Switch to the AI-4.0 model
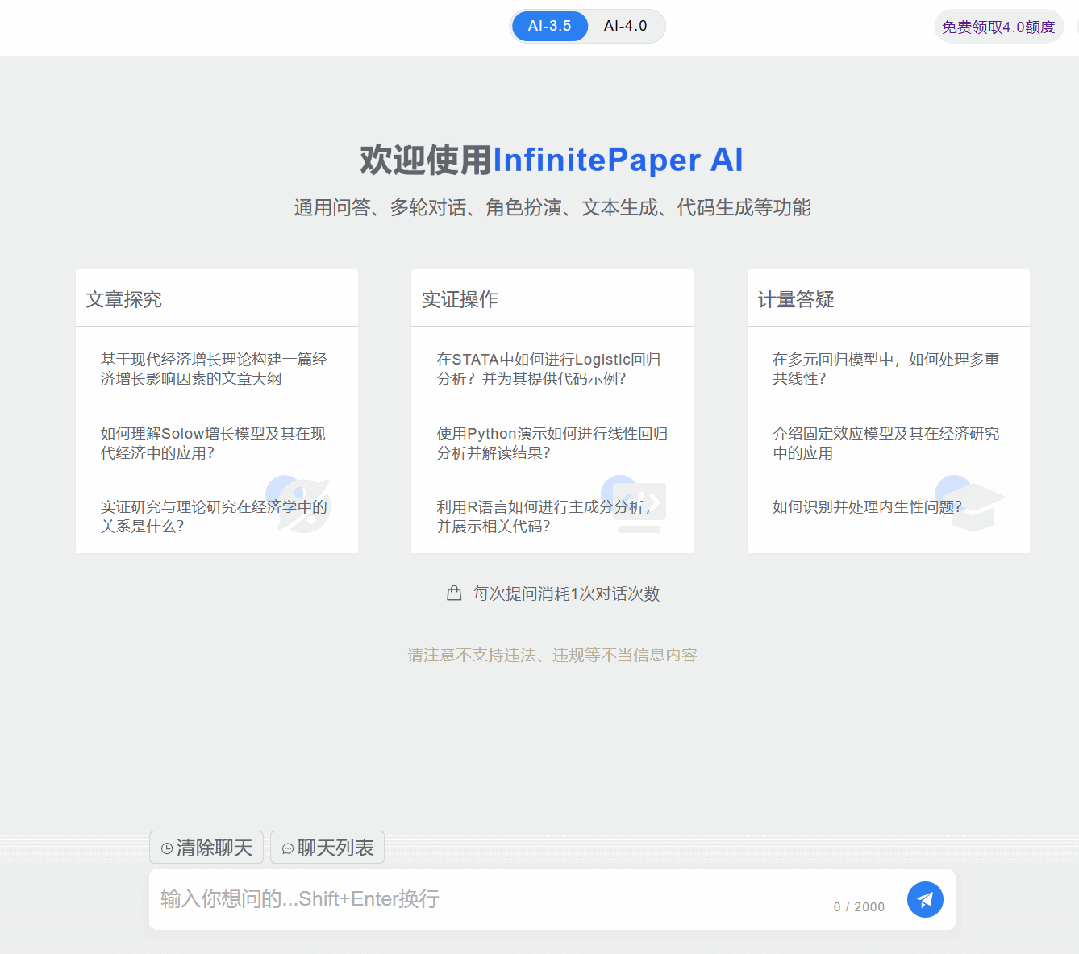 [x=625, y=26]
